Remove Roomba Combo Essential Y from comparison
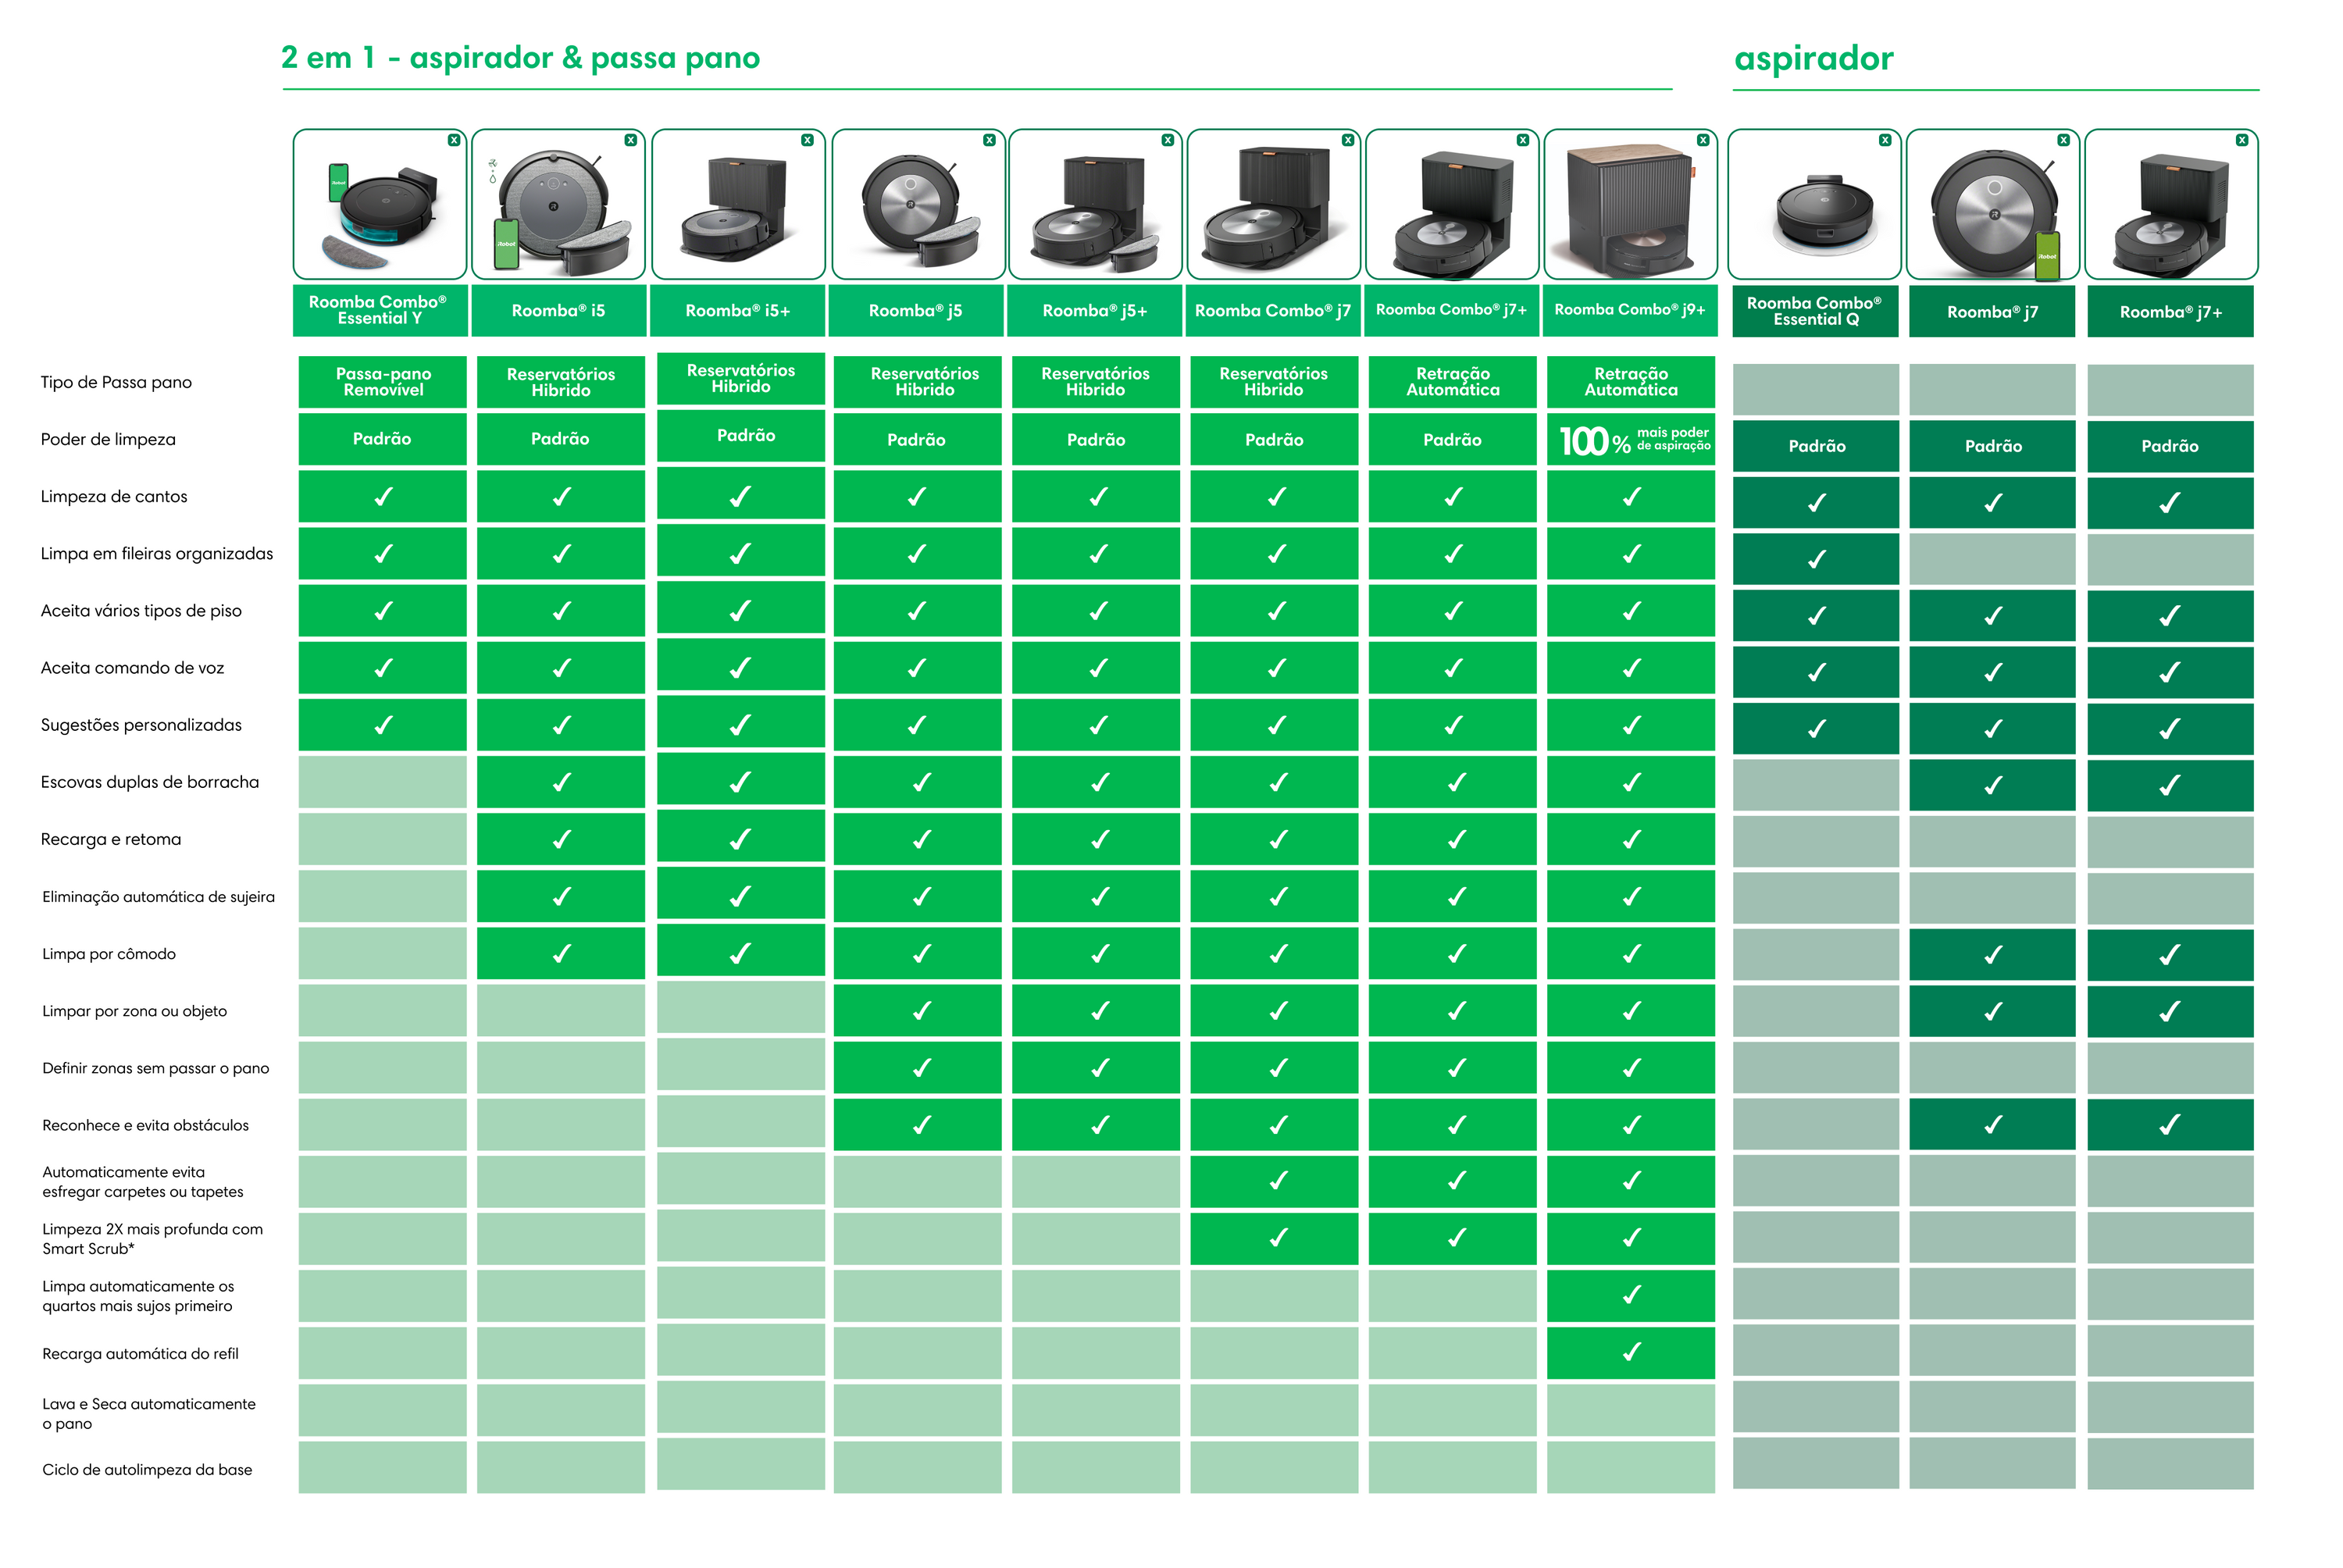2343x1568 pixels. coord(454,140)
